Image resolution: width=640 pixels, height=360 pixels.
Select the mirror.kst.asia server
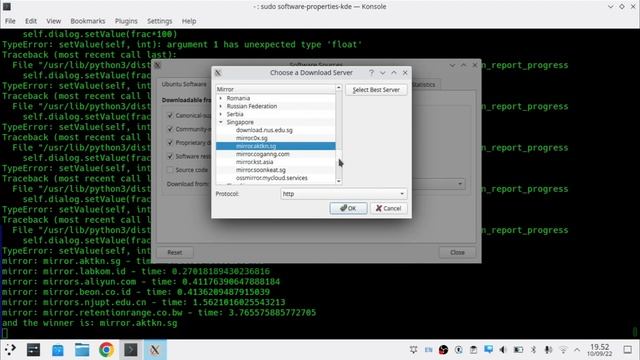[x=254, y=162]
